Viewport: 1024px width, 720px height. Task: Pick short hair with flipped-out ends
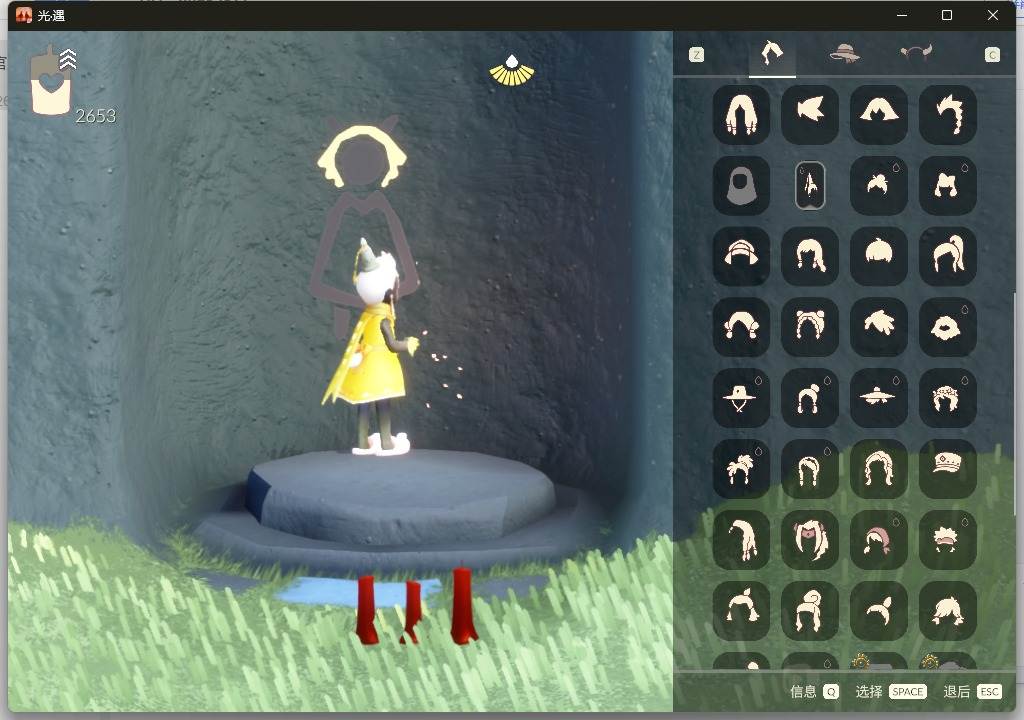[x=948, y=610]
